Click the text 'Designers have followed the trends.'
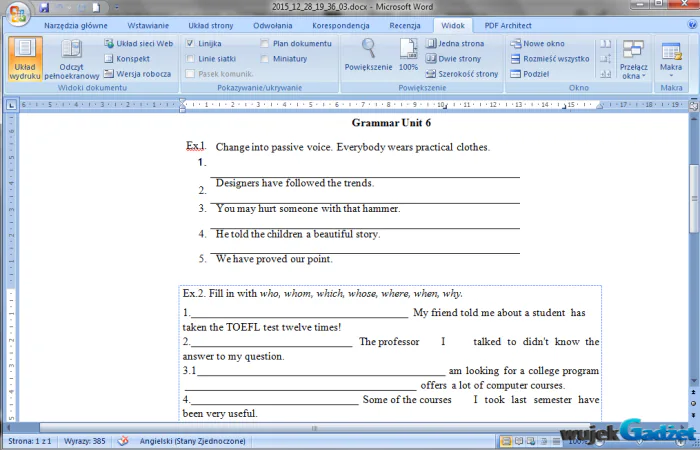Screen dimensions: 700x450 (x=295, y=183)
